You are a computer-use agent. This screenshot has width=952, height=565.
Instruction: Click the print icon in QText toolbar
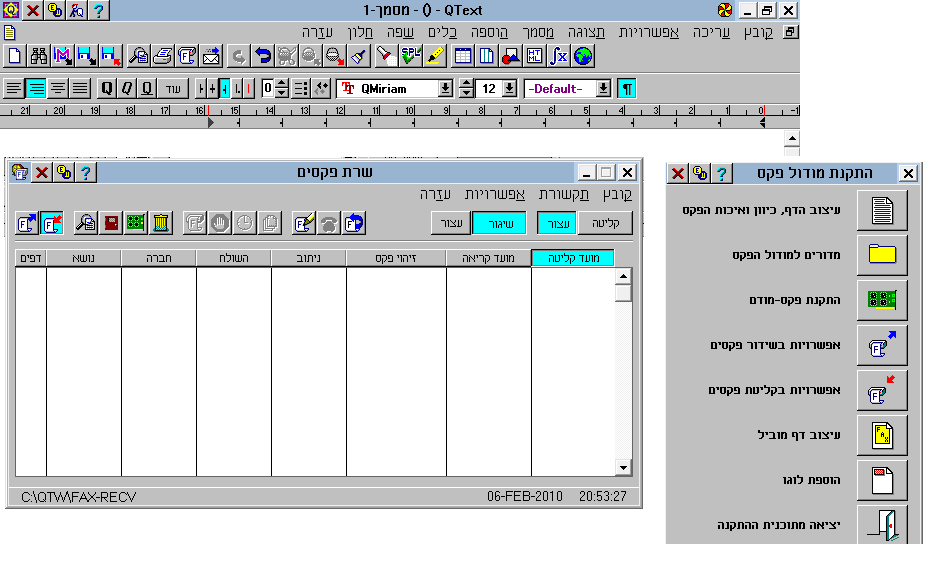pos(163,55)
